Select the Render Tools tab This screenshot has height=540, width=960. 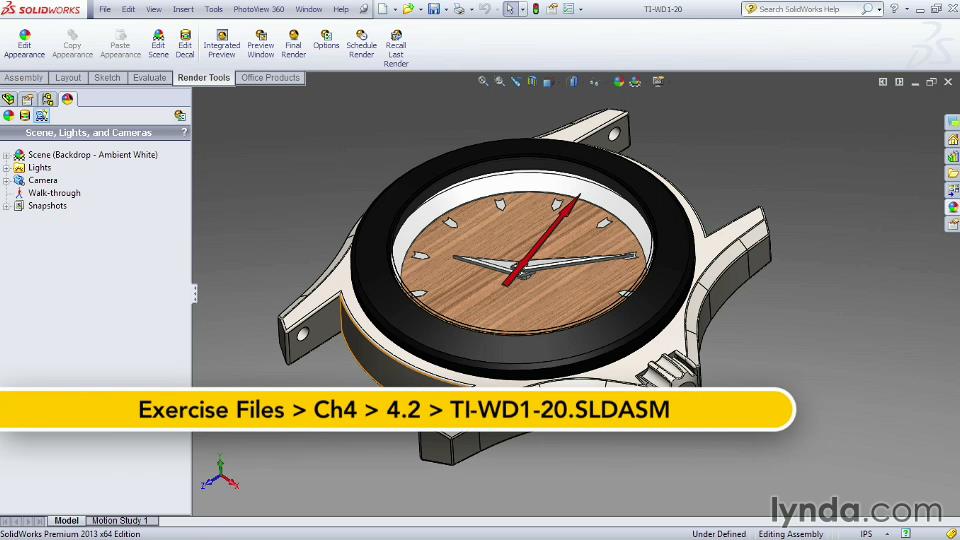point(204,78)
